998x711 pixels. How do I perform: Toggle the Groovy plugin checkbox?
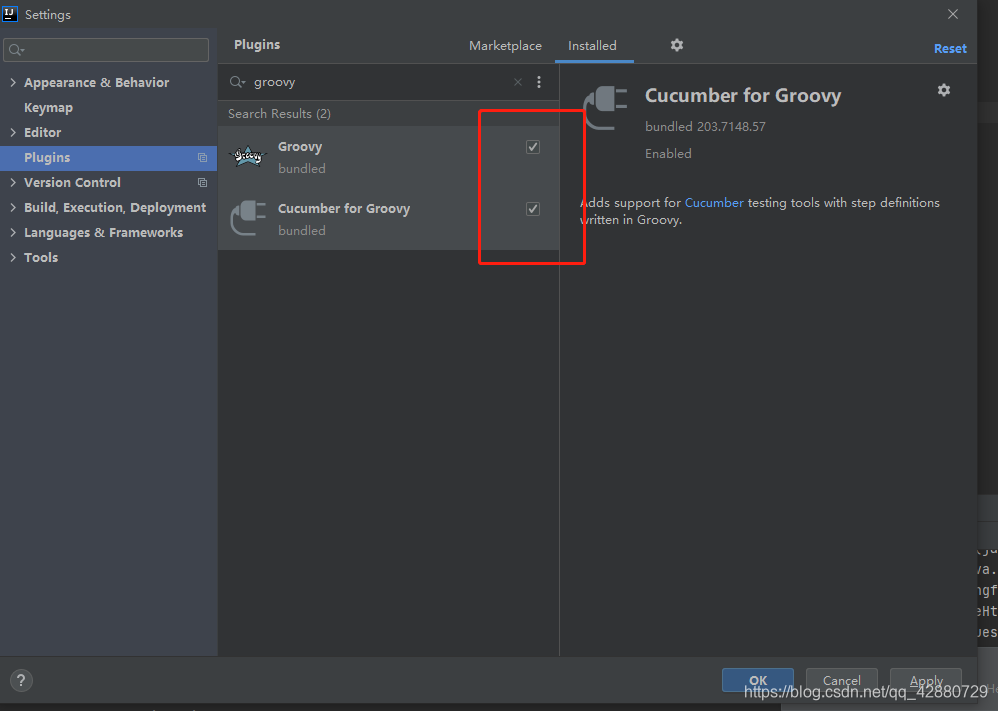tap(533, 147)
